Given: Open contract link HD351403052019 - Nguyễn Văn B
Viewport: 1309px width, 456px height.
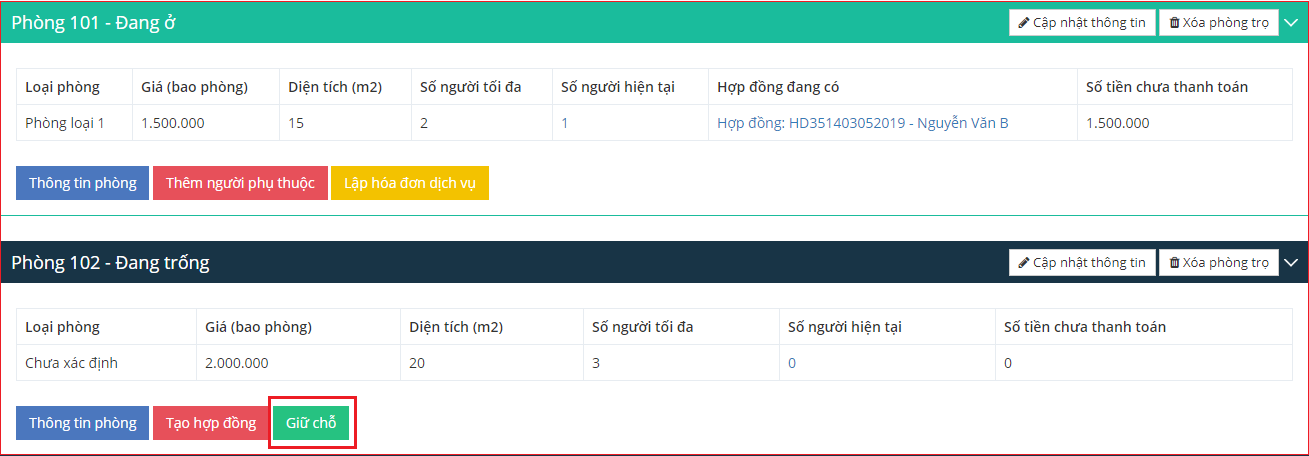Looking at the screenshot, I should (862, 123).
